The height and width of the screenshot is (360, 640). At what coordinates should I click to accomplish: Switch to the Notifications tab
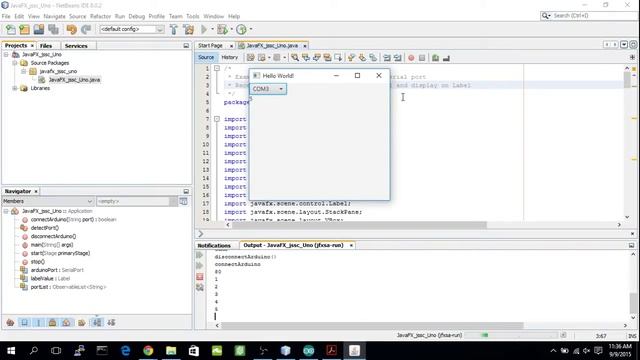[214, 245]
